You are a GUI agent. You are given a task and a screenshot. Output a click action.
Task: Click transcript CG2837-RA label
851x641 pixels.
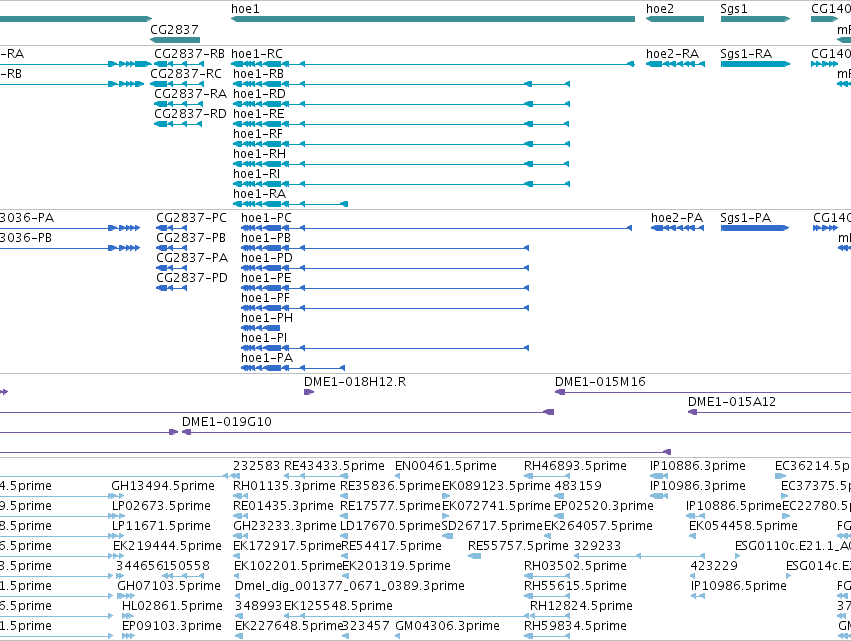[190, 94]
